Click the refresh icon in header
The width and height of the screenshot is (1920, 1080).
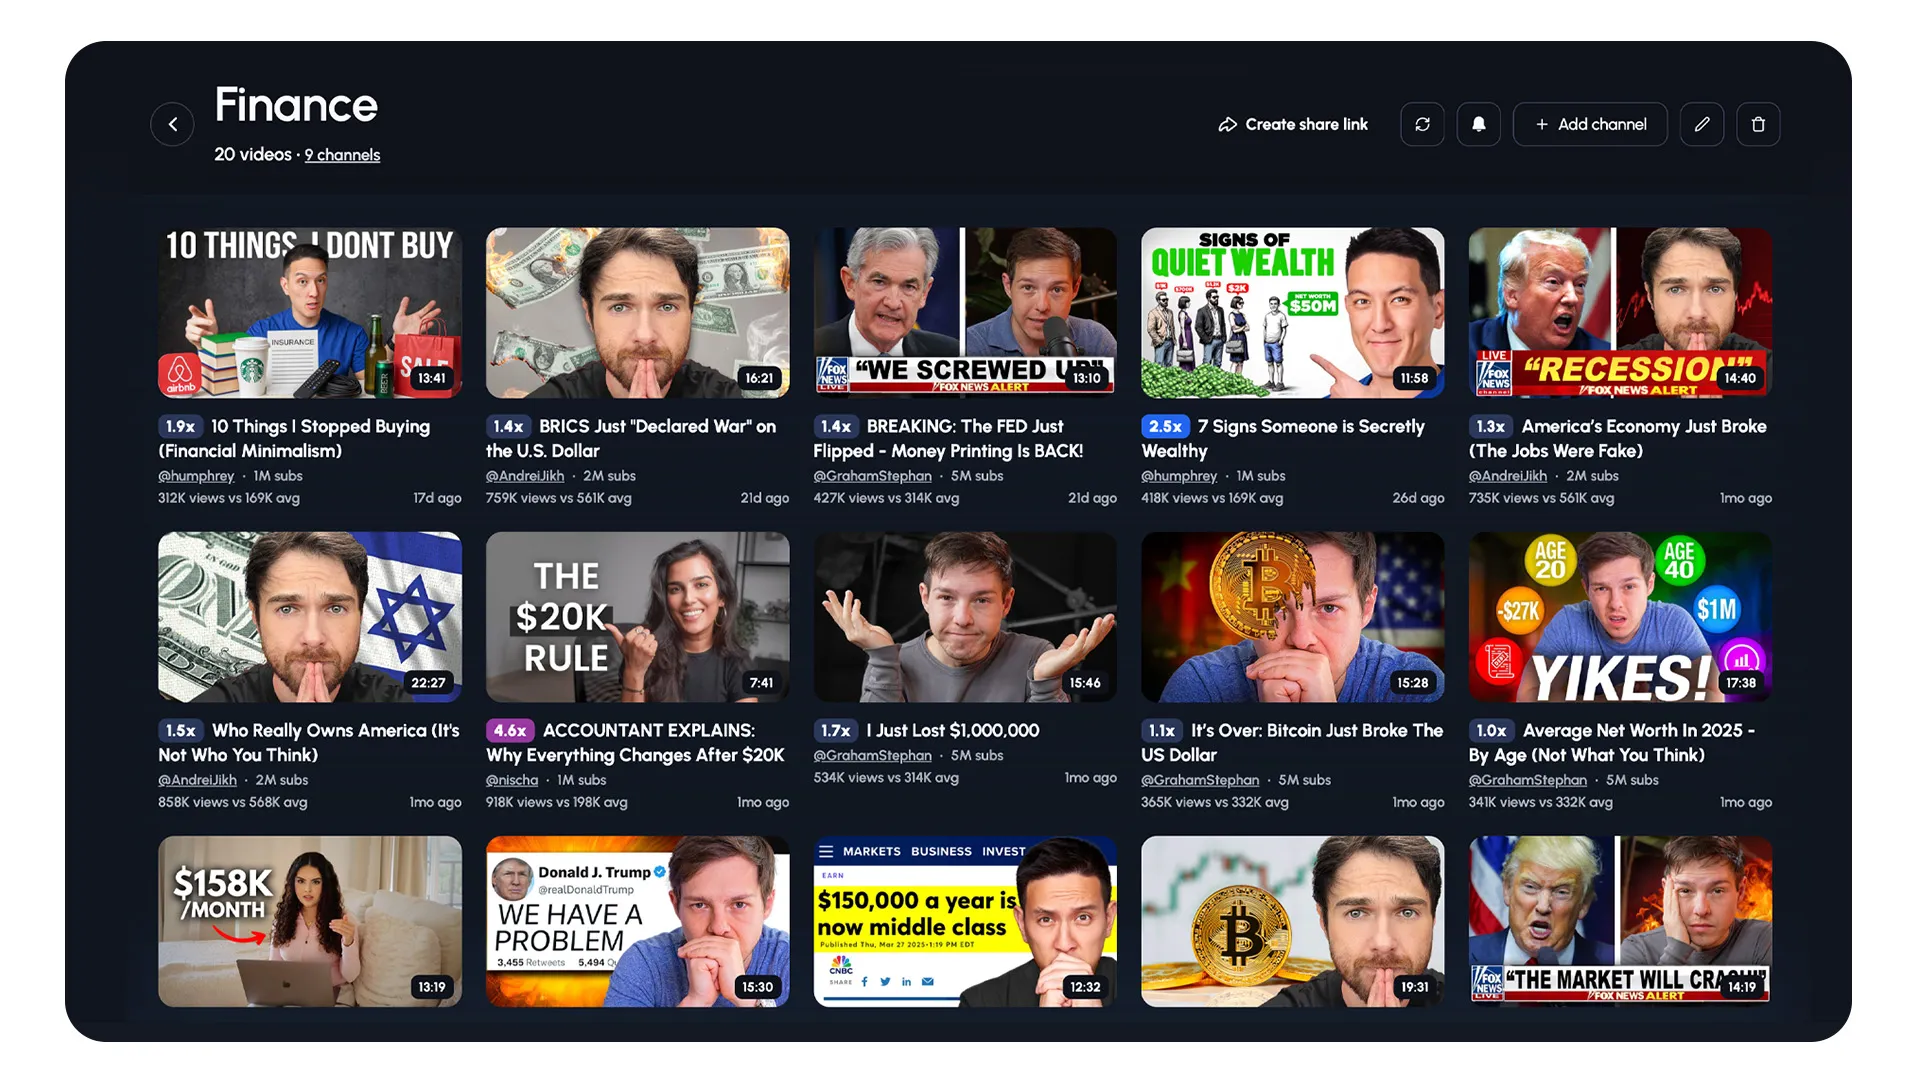(1422, 124)
